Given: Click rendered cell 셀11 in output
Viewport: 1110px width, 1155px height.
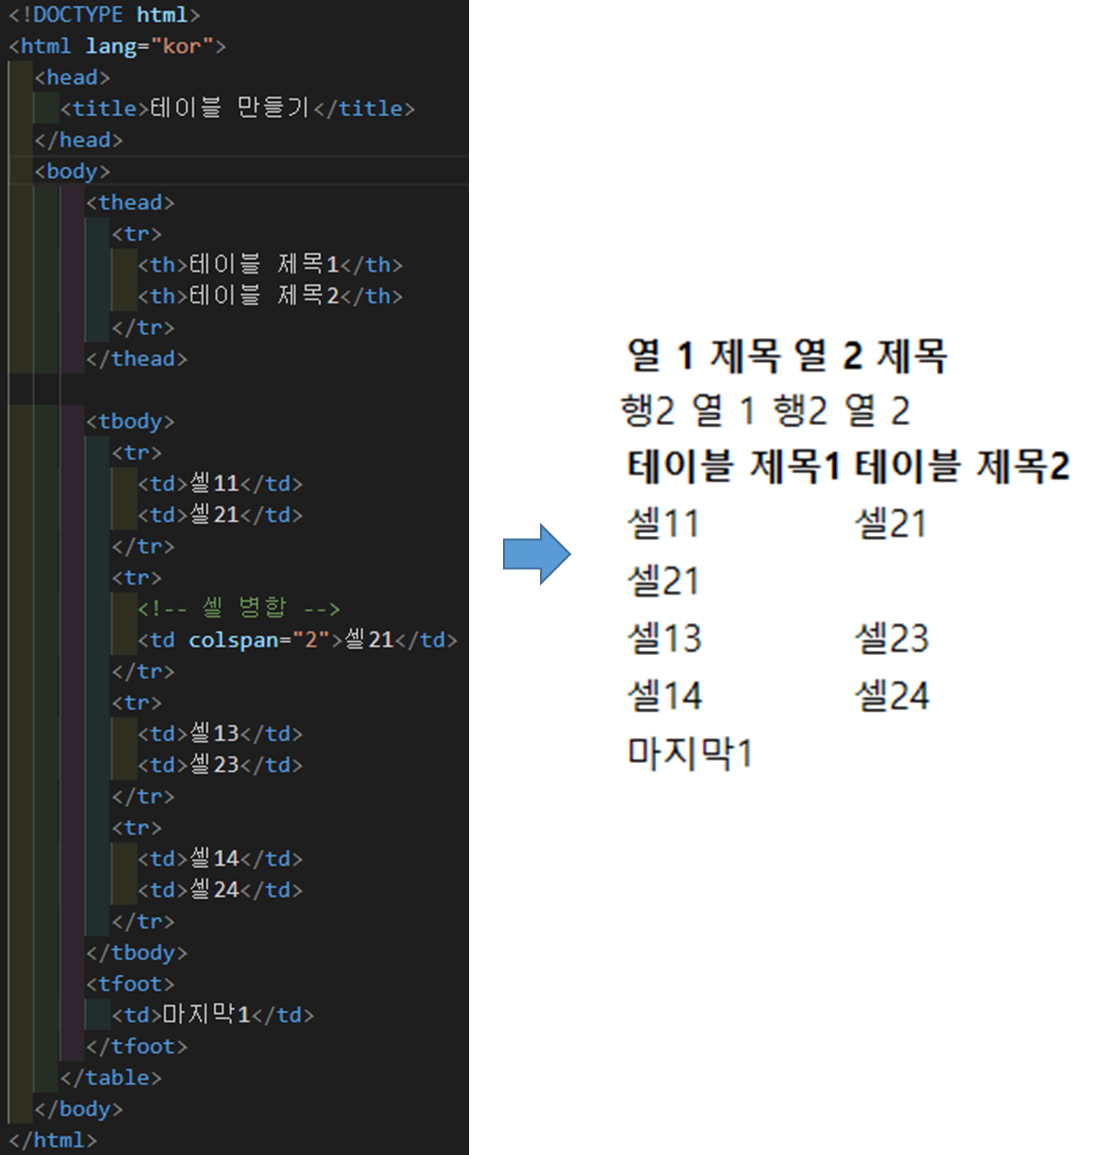Looking at the screenshot, I should point(663,524).
